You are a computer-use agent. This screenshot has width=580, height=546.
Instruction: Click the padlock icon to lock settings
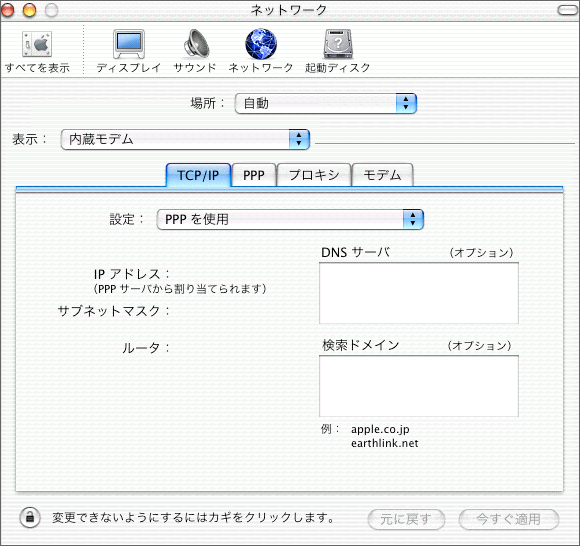(x=30, y=517)
